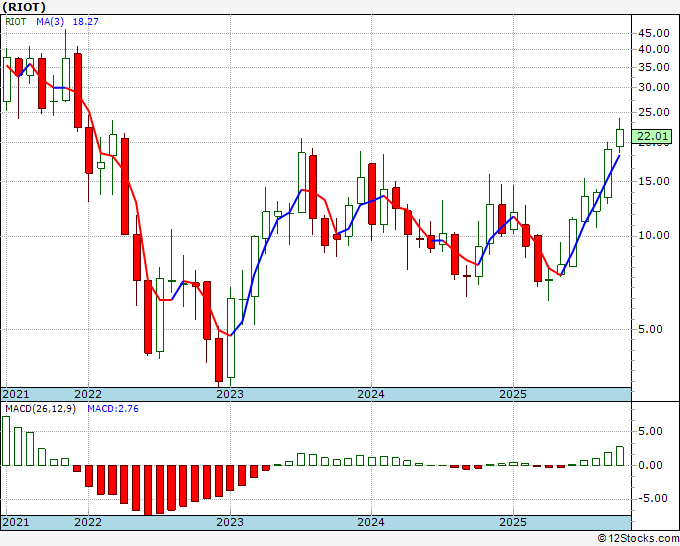Select the RIOT legend label
680x546 pixels.
(x=16, y=22)
